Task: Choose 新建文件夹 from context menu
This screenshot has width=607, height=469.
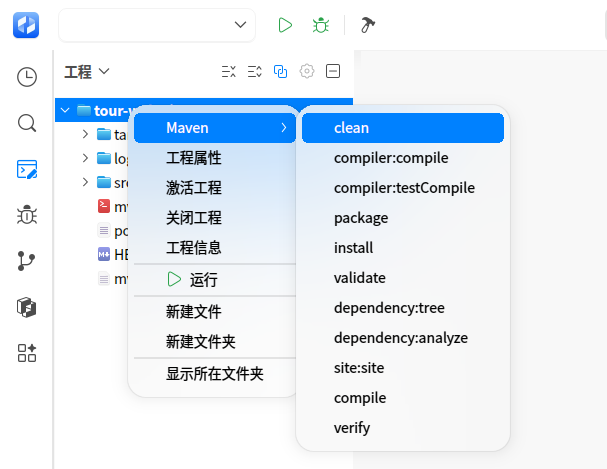Action: pos(215,342)
